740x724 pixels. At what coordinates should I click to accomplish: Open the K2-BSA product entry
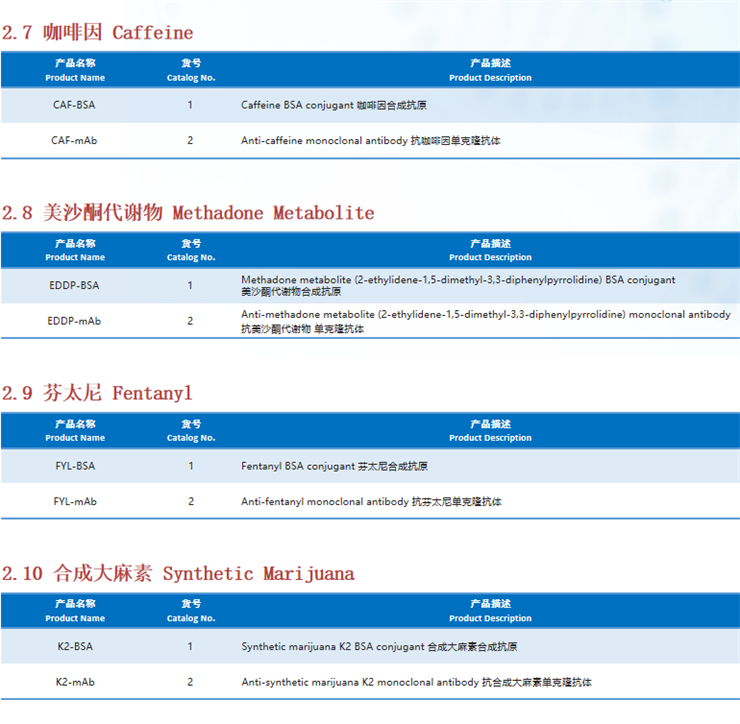pyautogui.click(x=74, y=646)
